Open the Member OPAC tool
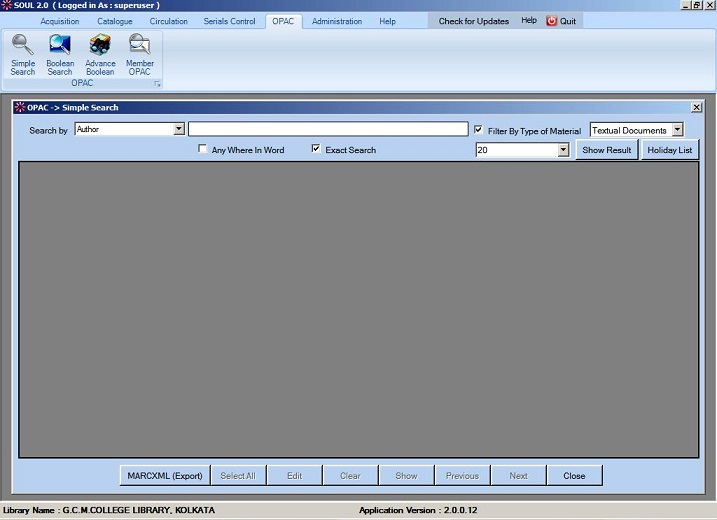The height and width of the screenshot is (520, 717). point(139,55)
